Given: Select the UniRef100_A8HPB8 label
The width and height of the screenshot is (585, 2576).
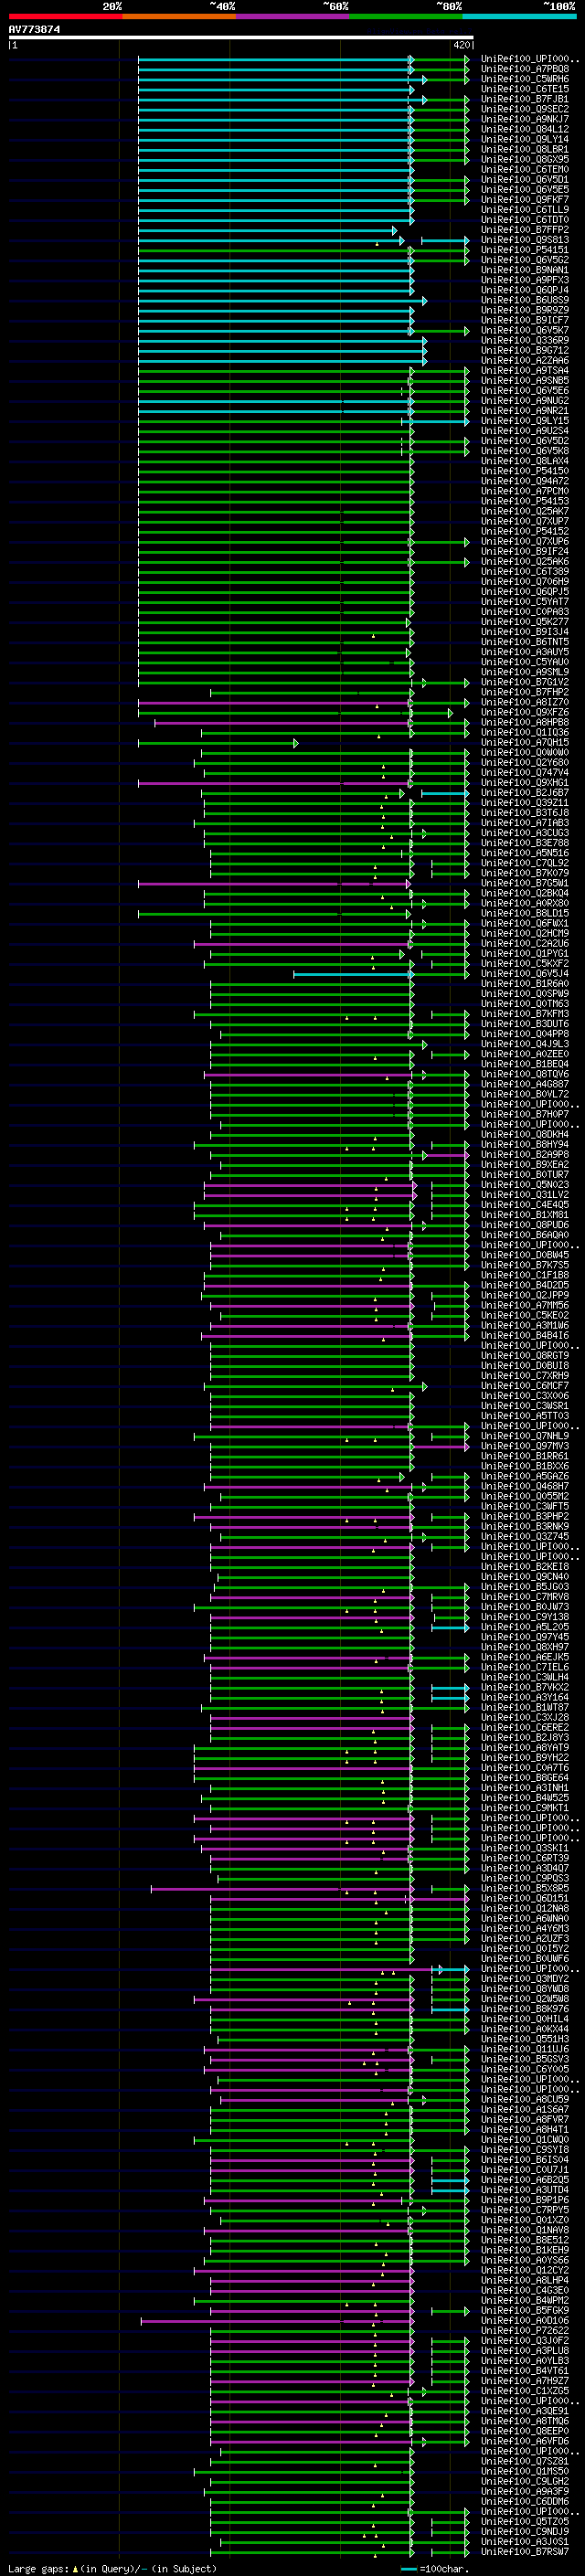Looking at the screenshot, I should (x=525, y=722).
